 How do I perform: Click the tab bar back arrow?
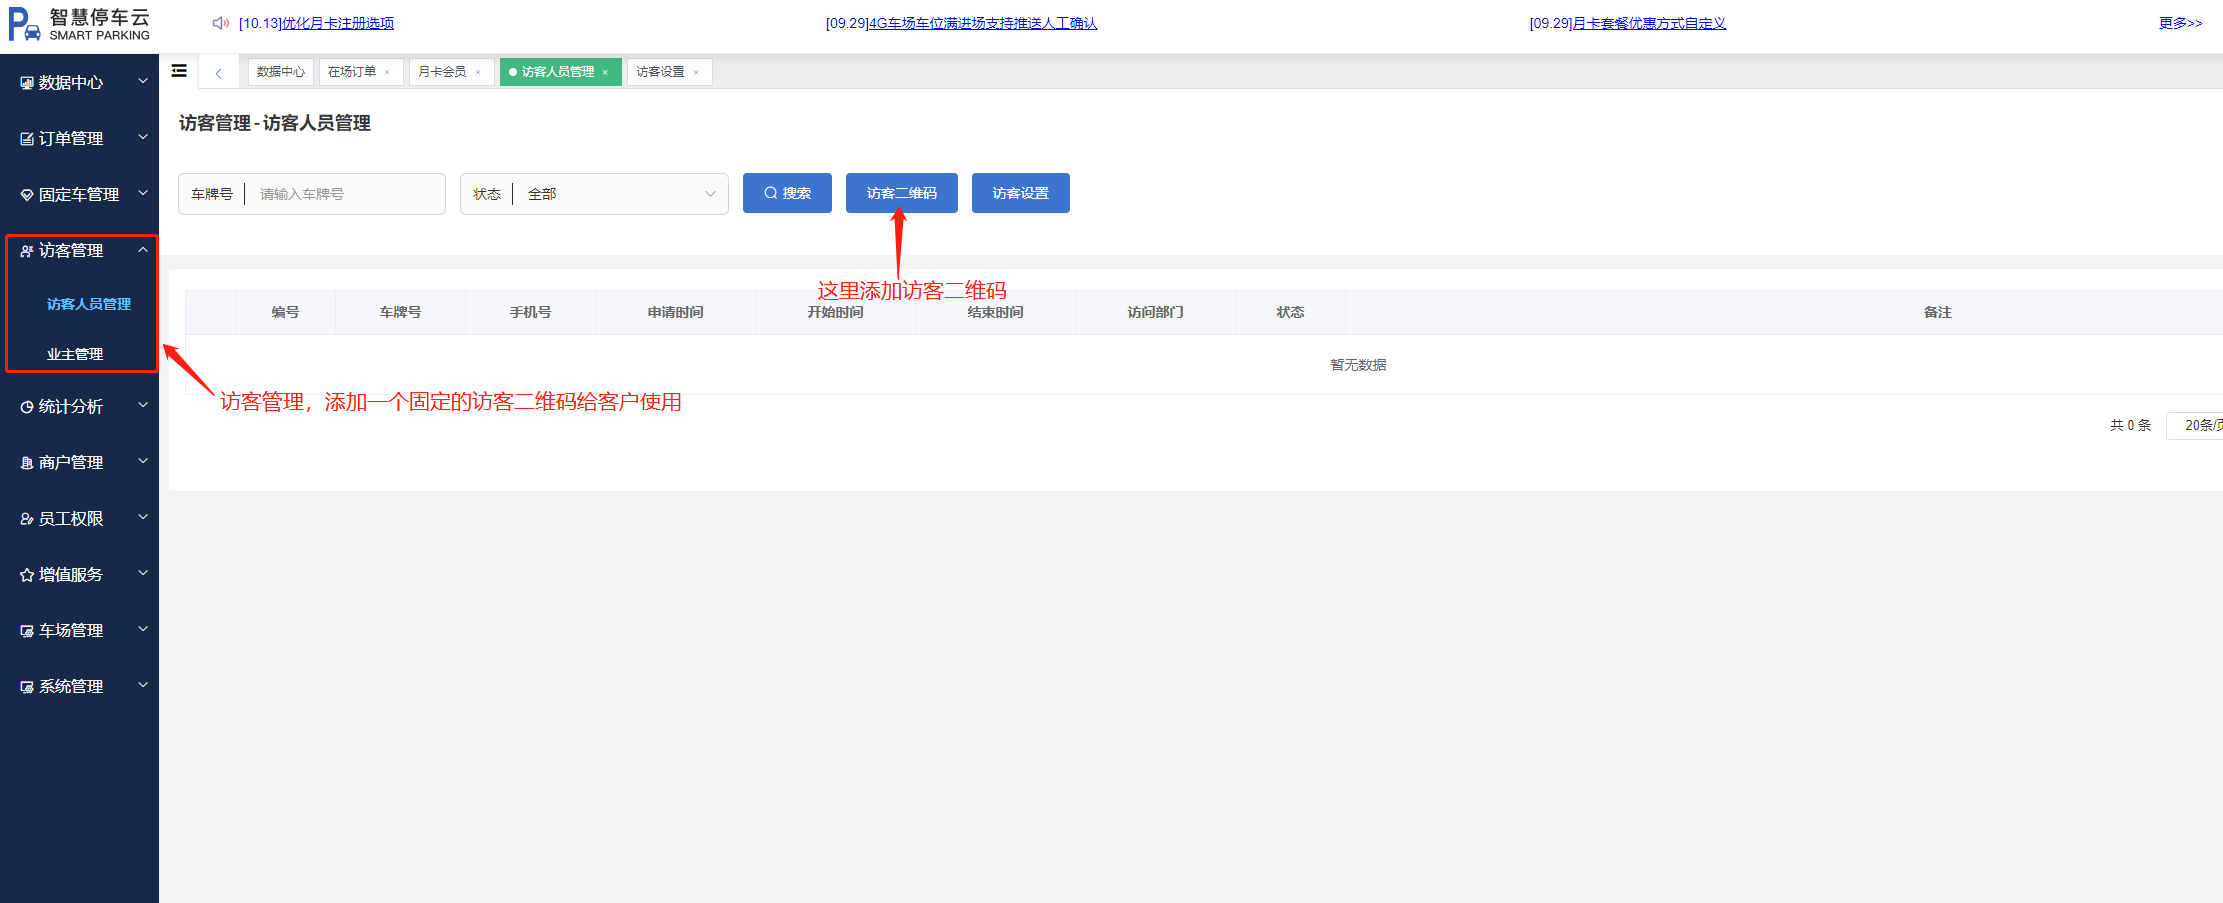[218, 72]
